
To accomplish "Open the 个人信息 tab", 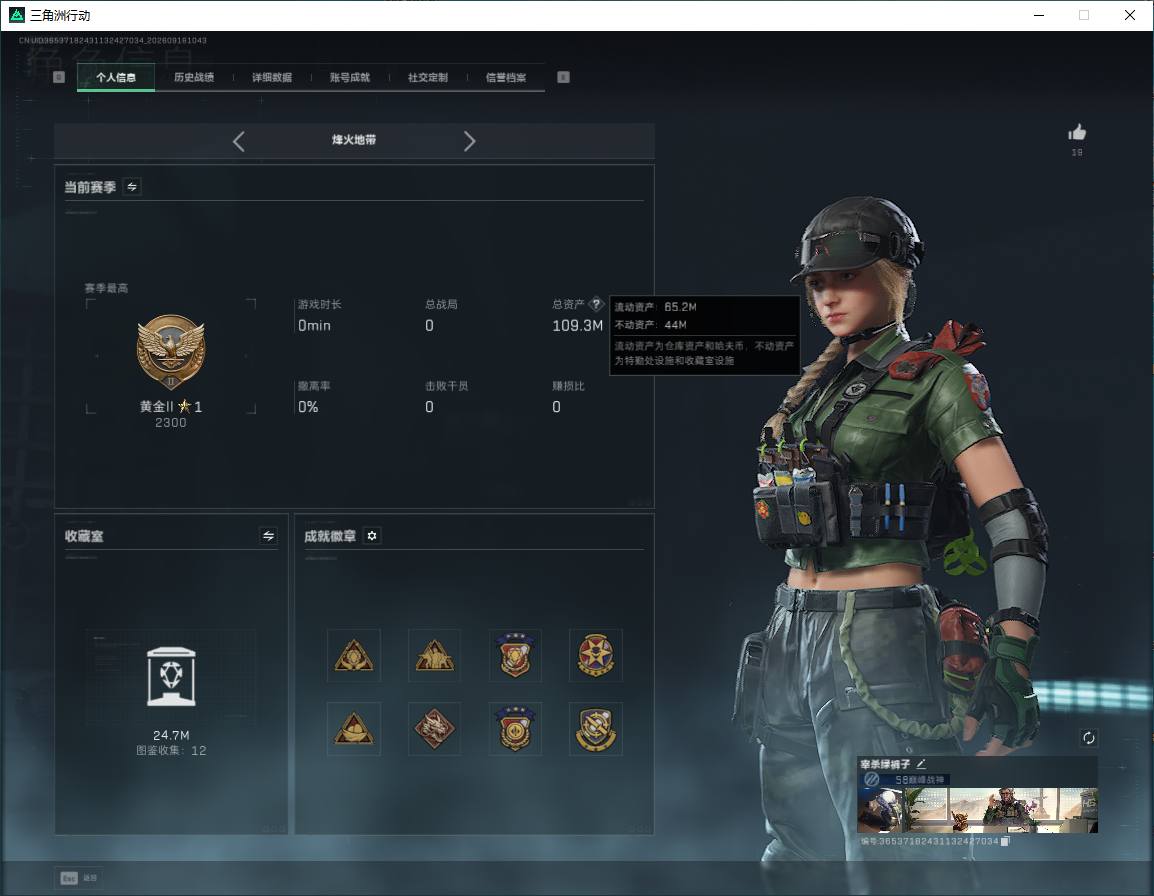I will click(x=116, y=77).
